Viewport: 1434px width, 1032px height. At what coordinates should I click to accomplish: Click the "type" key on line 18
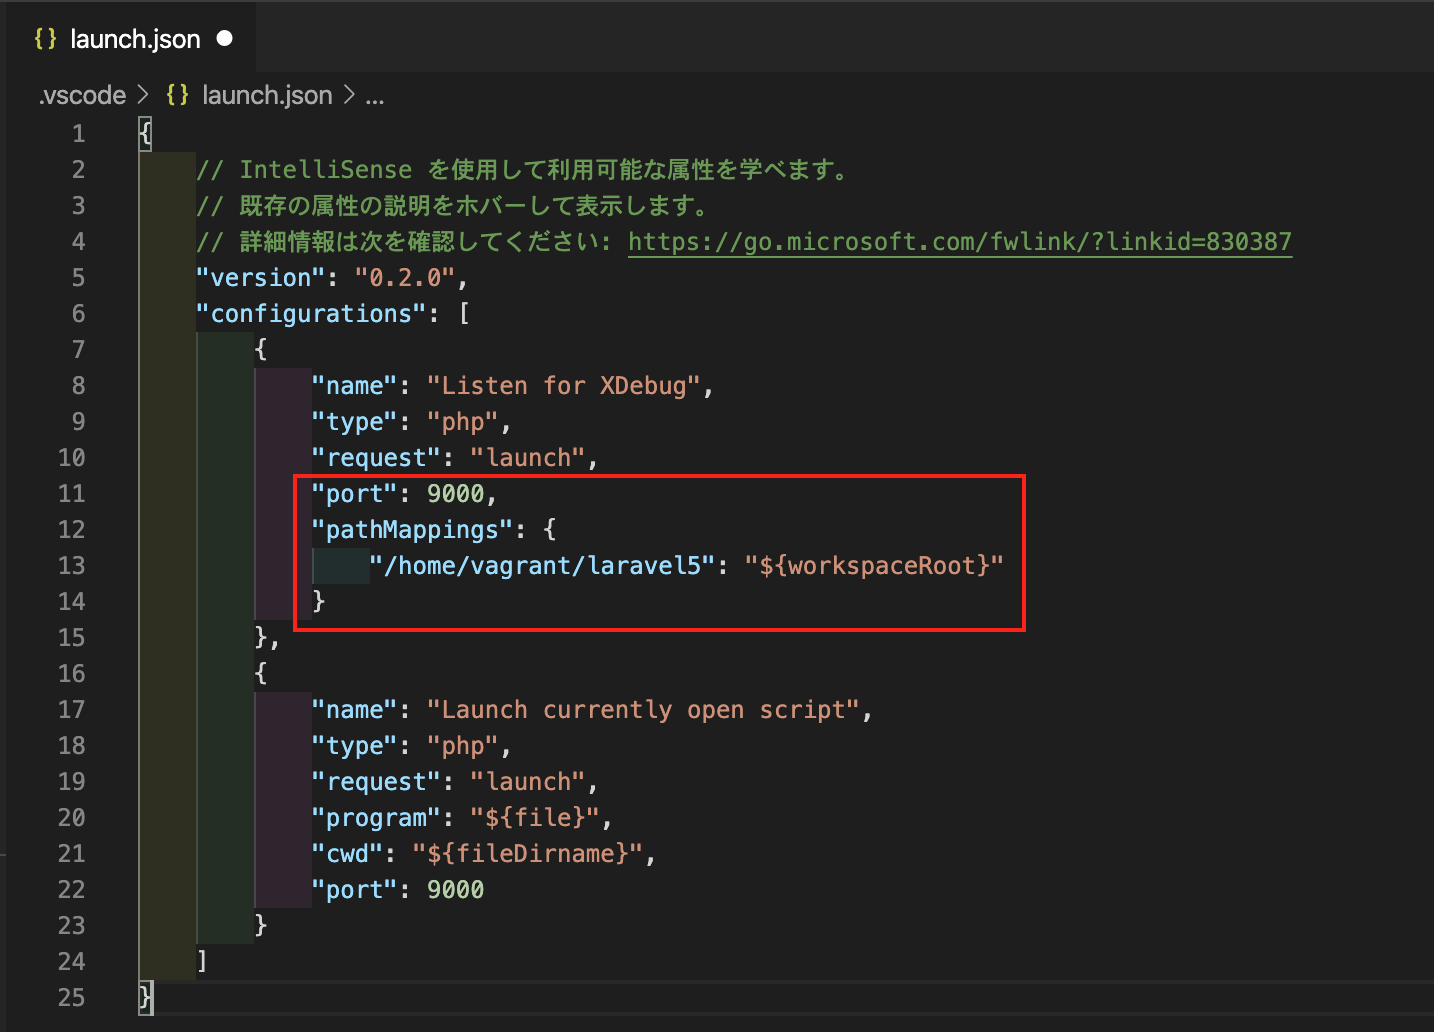[355, 746]
